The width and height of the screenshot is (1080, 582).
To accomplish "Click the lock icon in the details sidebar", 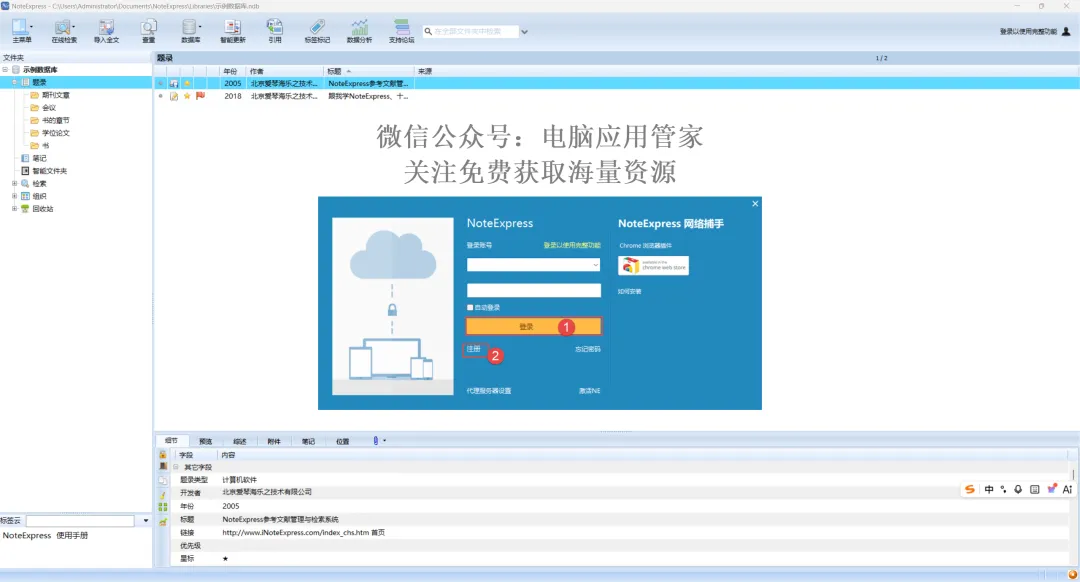I will coord(163,455).
